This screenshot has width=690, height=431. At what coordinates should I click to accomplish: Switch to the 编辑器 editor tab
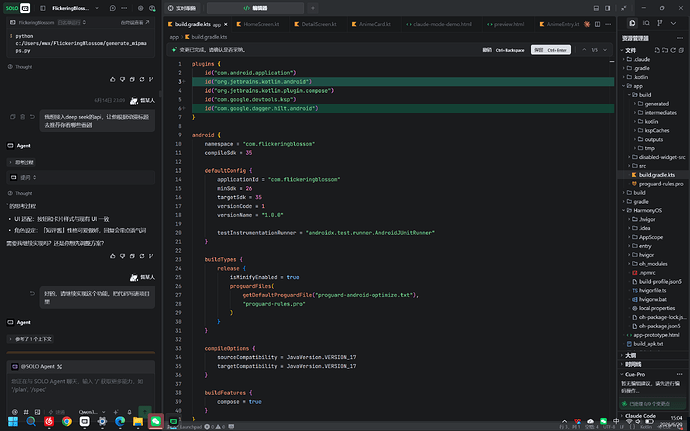pyautogui.click(x=255, y=8)
